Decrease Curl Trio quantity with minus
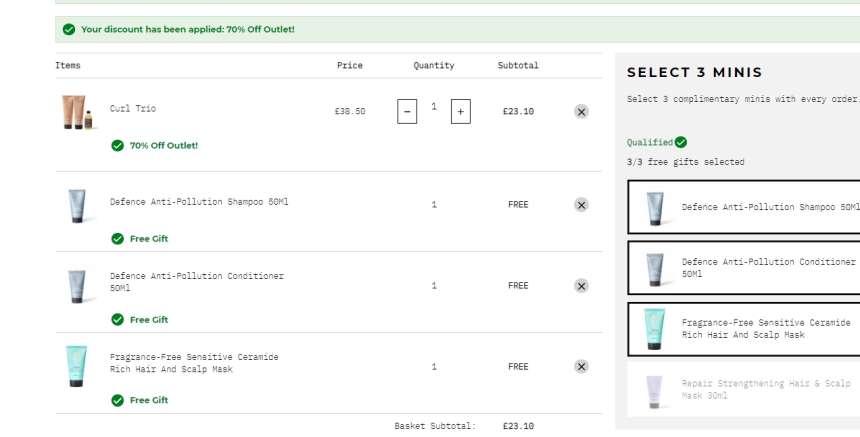 (x=407, y=112)
